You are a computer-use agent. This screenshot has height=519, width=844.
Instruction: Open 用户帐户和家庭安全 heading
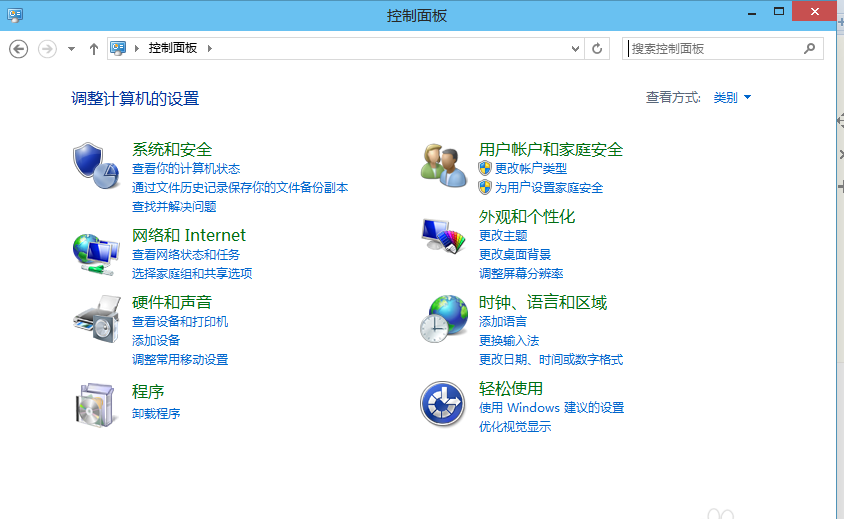[x=551, y=150]
